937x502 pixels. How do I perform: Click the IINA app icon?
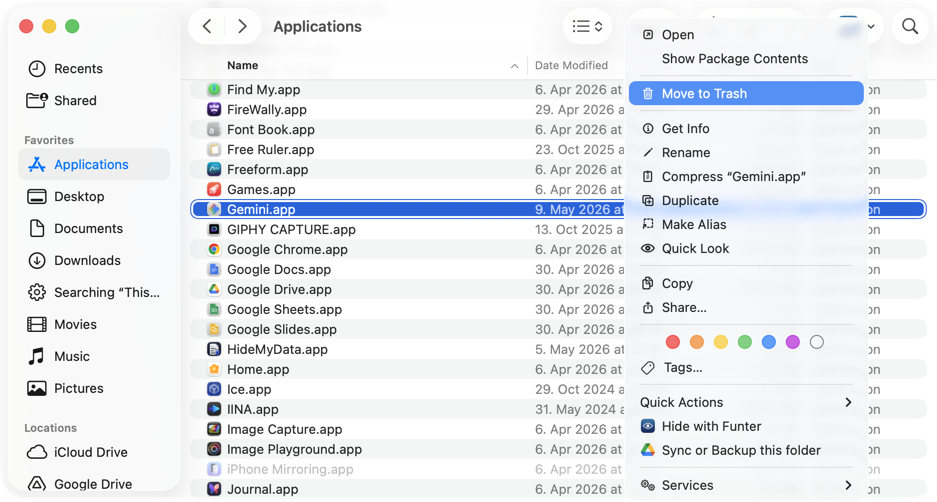214,409
